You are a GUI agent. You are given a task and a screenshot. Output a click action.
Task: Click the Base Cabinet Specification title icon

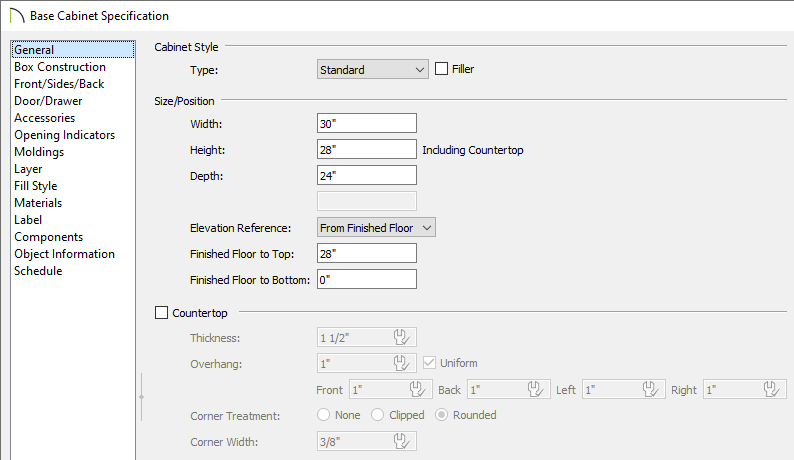17,16
